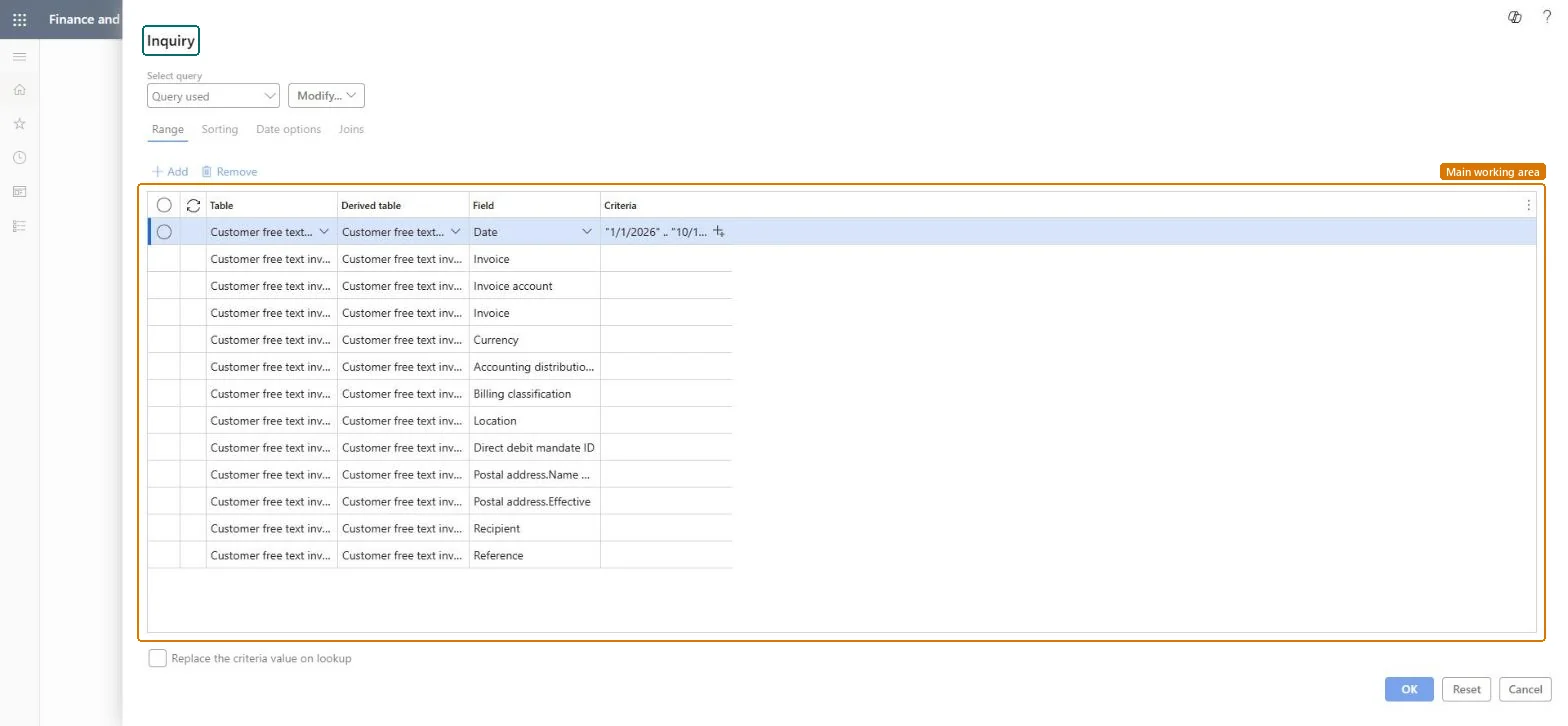Select the Reference field cell

[x=535, y=555]
